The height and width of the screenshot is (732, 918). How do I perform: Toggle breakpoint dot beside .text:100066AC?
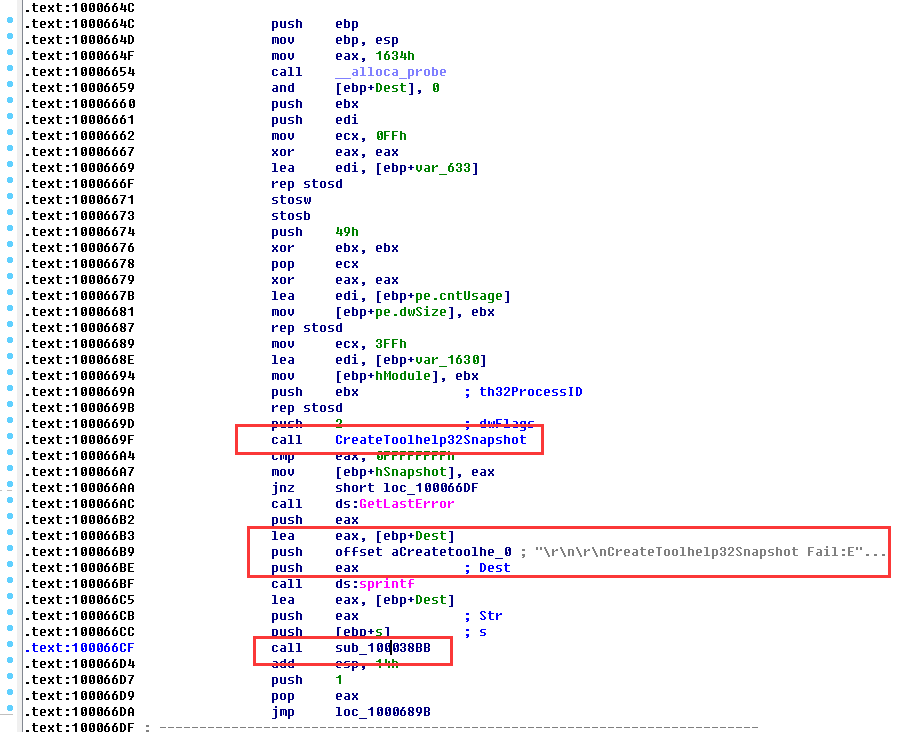[10, 500]
